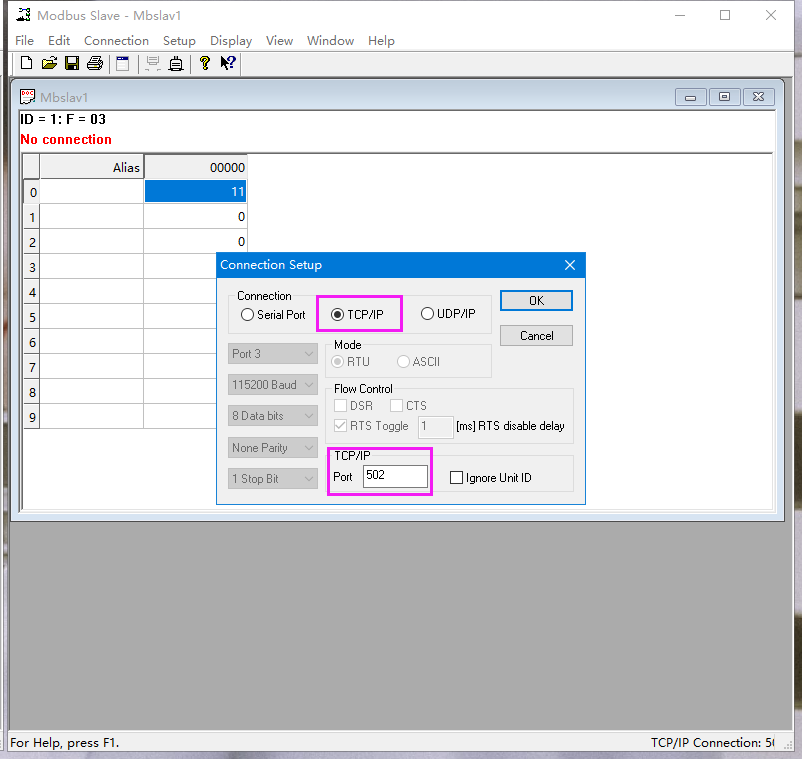Click the New document toolbar icon
The height and width of the screenshot is (759, 802).
coord(26,64)
